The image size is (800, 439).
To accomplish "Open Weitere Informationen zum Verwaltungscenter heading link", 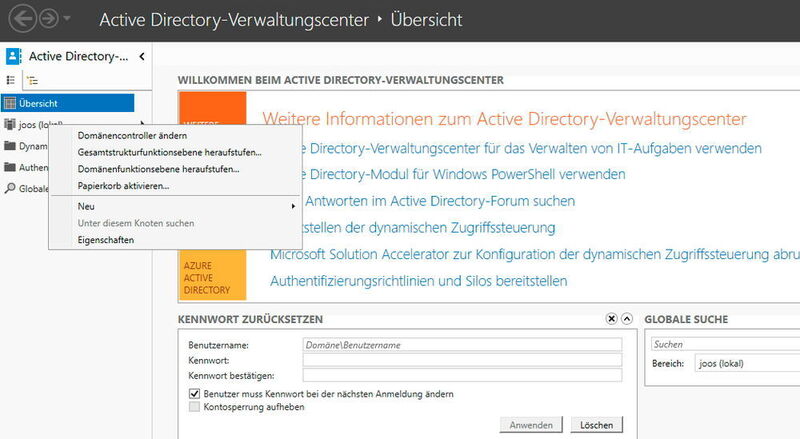I will (x=504, y=119).
